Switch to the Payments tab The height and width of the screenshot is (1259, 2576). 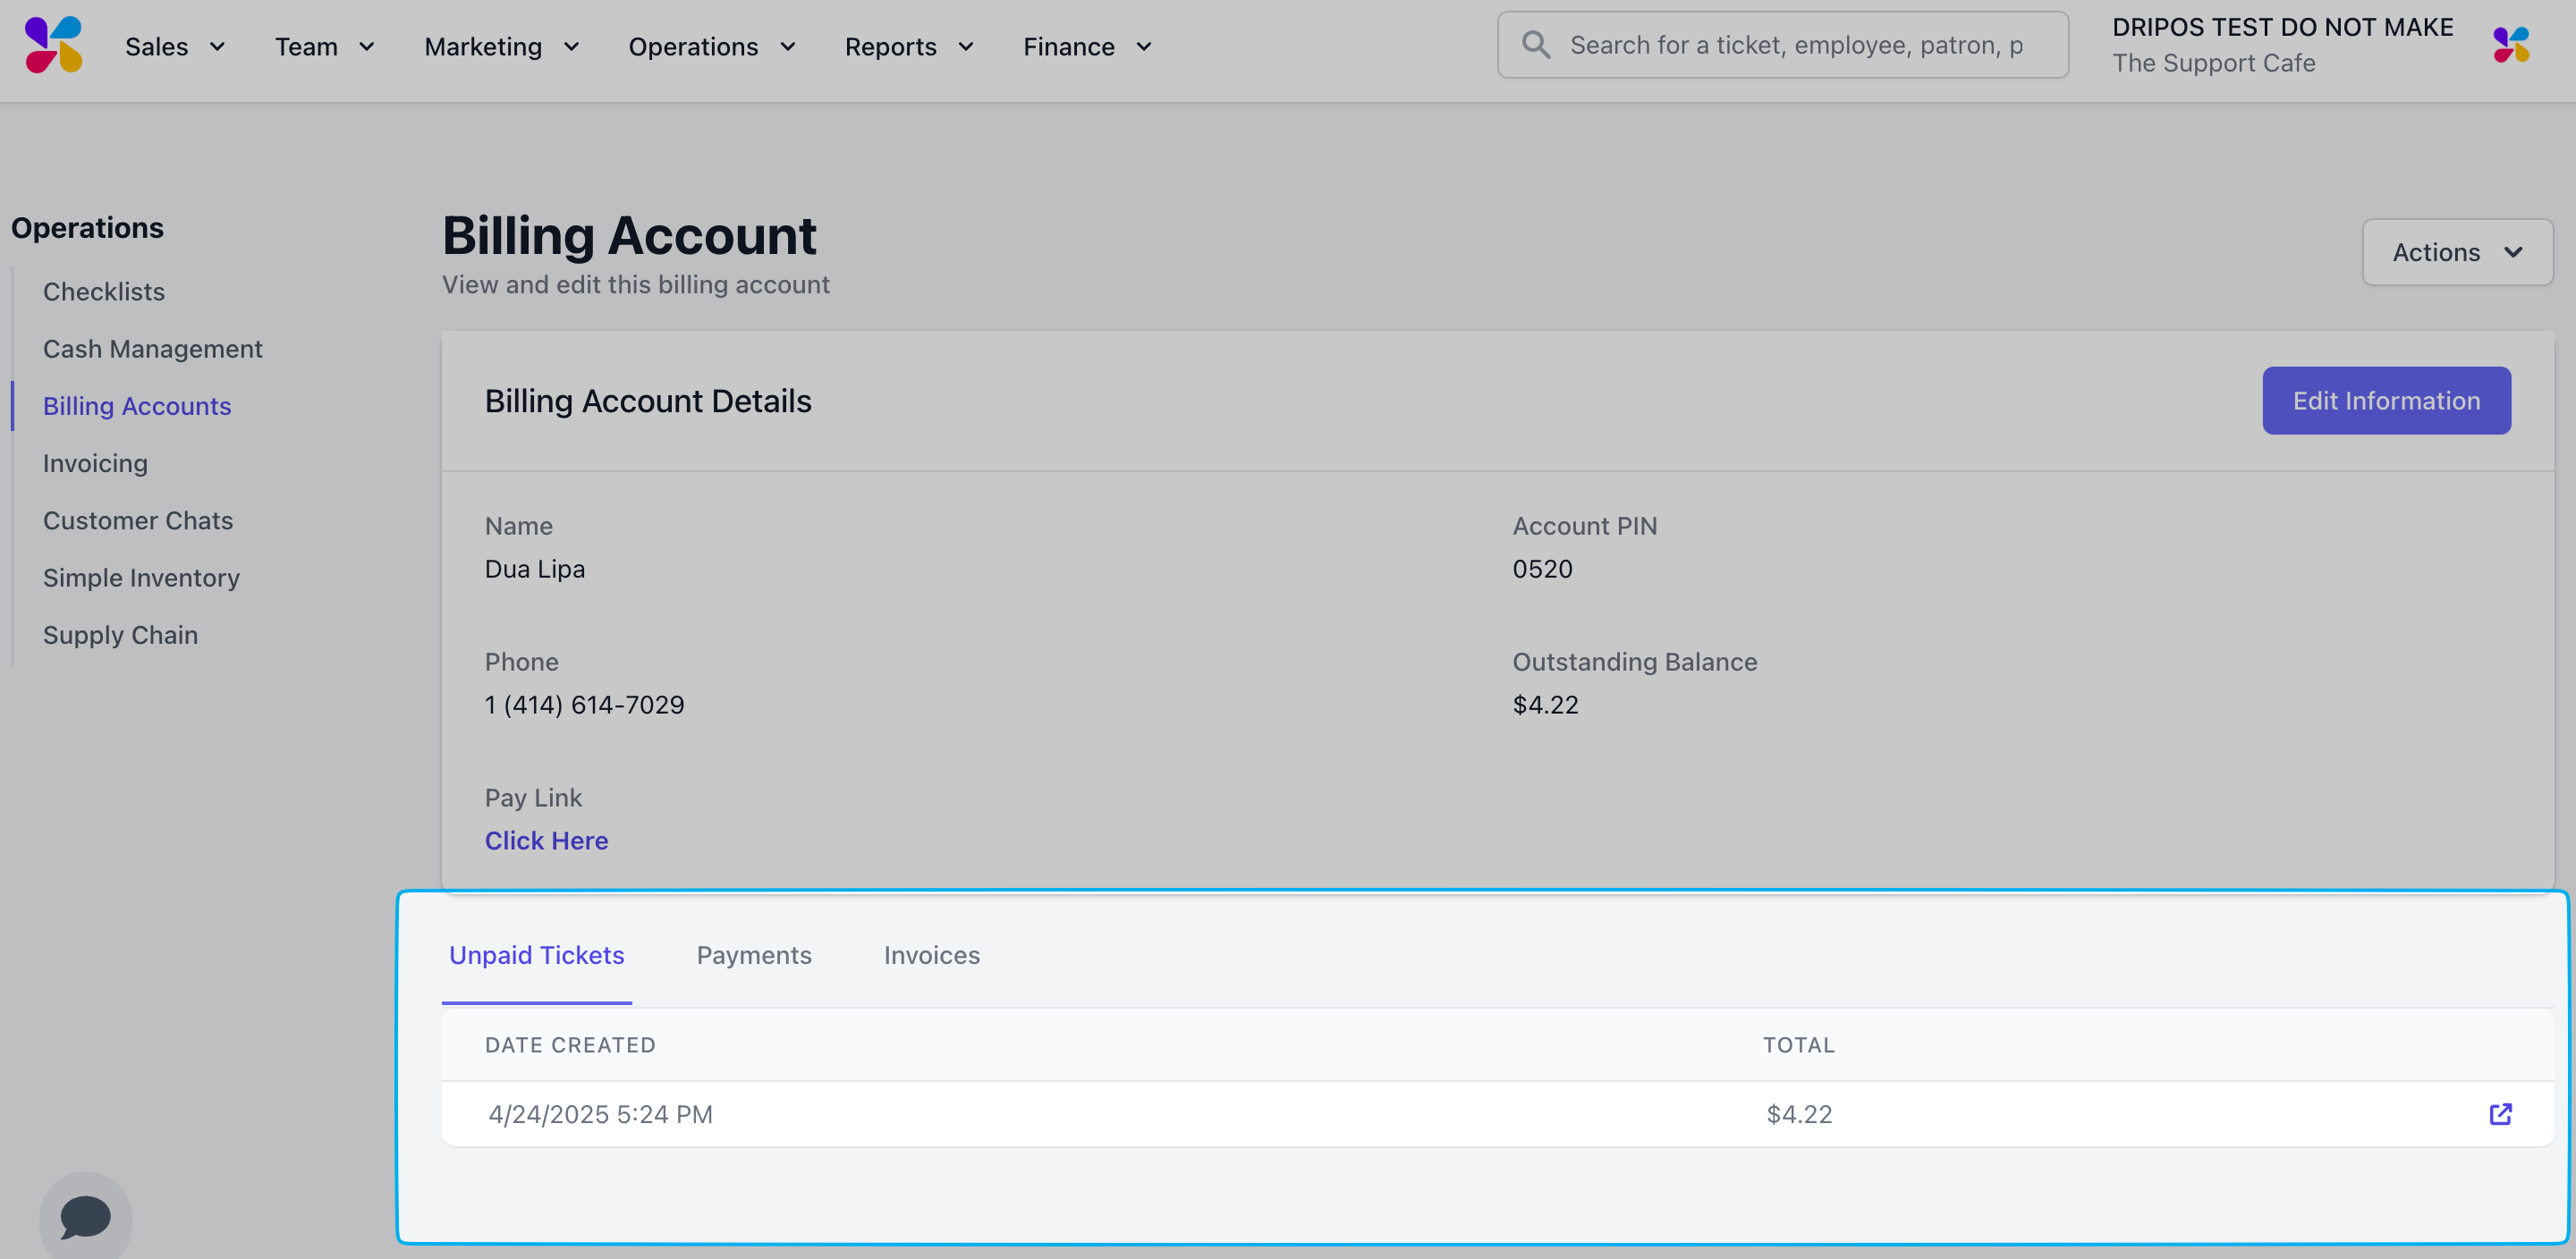tap(753, 955)
